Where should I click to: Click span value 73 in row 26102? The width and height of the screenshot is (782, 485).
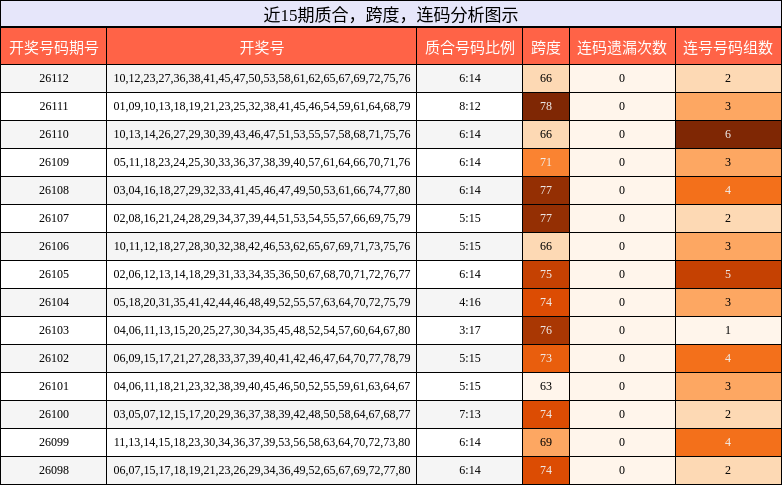pyautogui.click(x=546, y=358)
